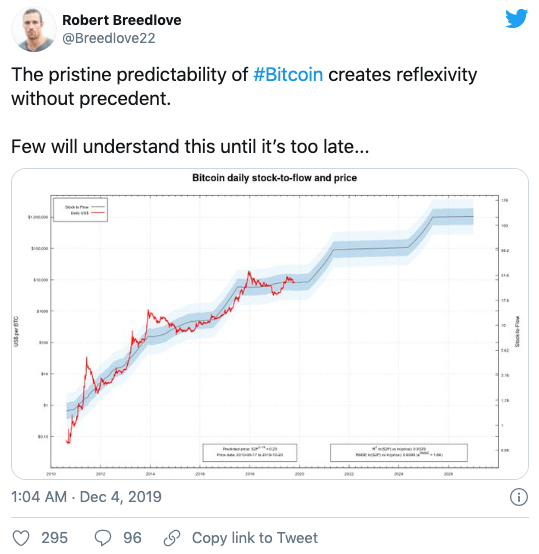Open the 1:04 AM Dec 4, 2019 timestamp
The height and width of the screenshot is (554, 539).
(87, 497)
